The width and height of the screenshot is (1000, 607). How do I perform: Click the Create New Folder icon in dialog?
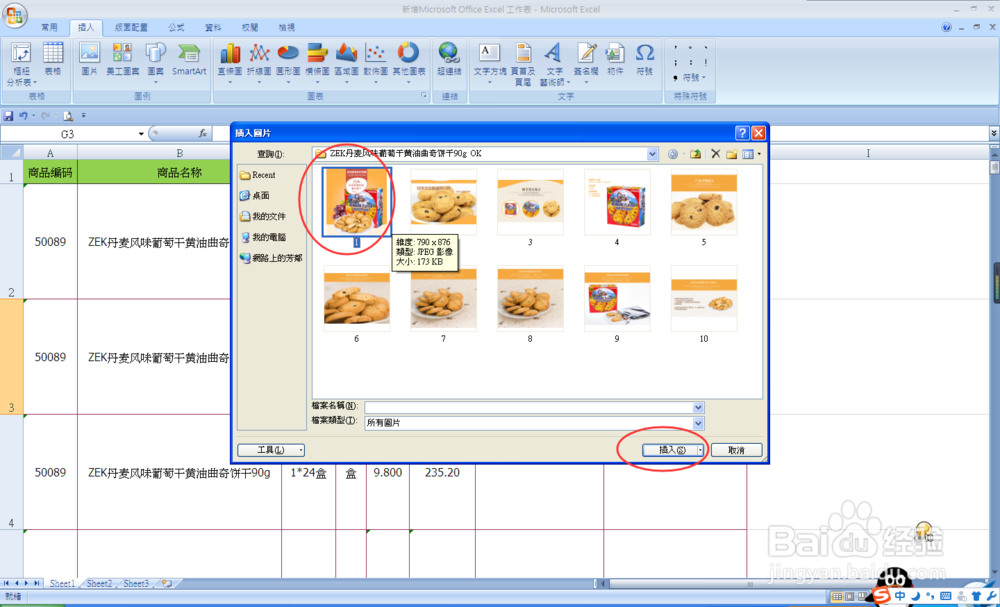click(732, 154)
